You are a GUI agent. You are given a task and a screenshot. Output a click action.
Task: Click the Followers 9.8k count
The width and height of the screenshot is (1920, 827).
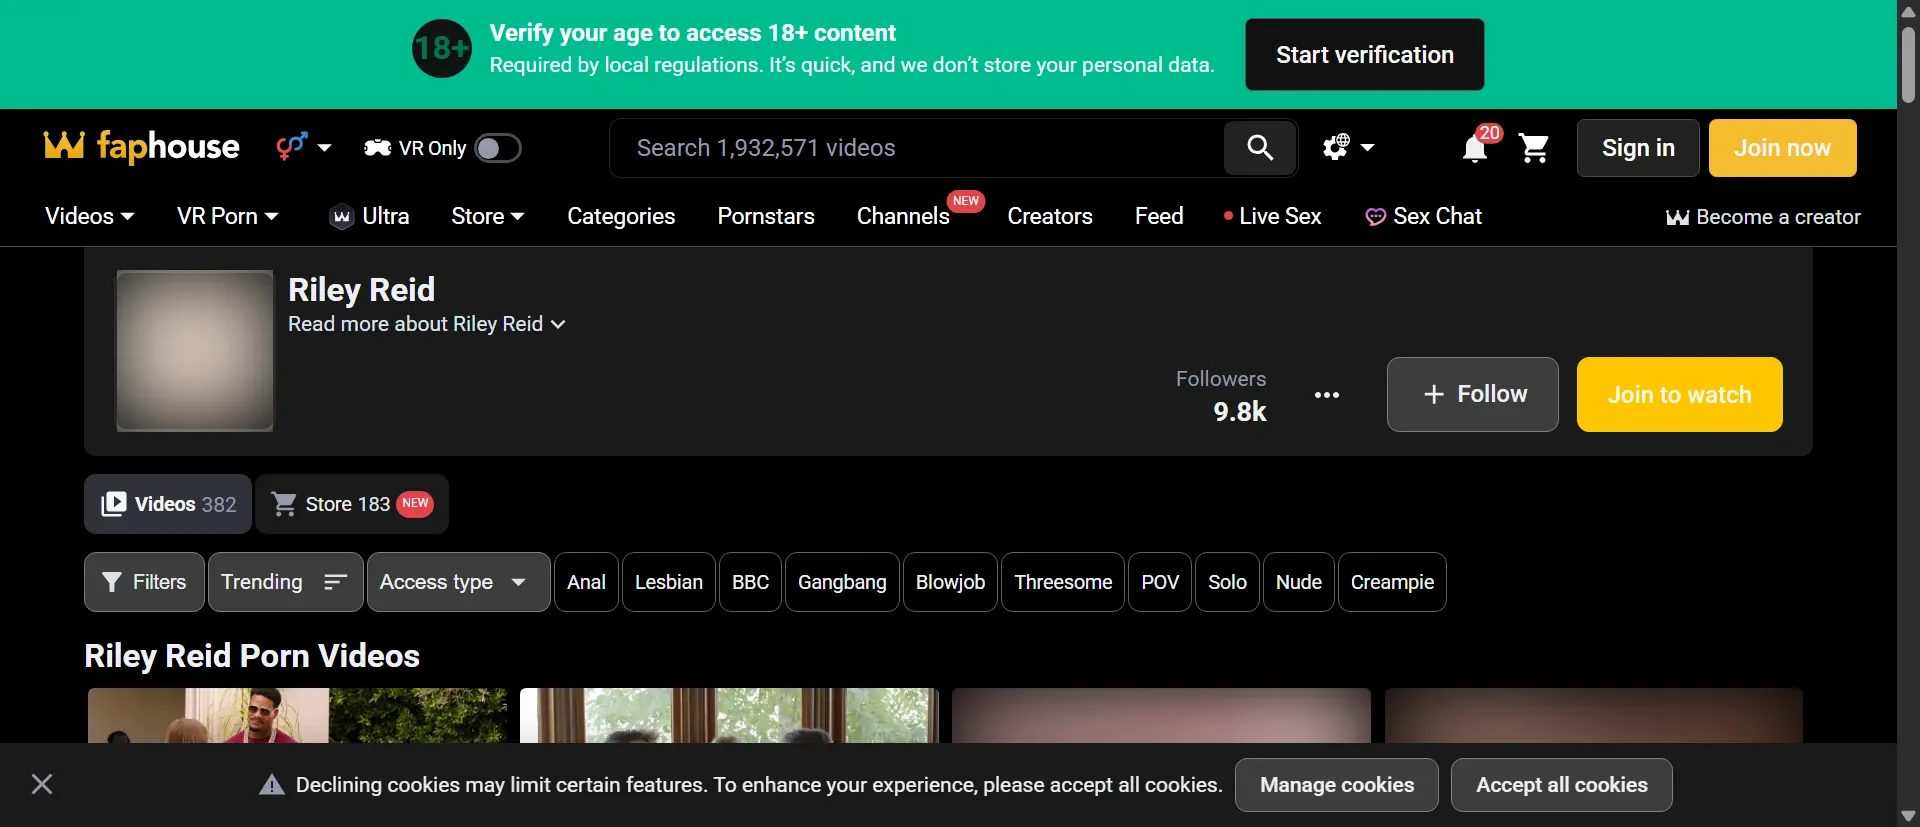[1221, 396]
